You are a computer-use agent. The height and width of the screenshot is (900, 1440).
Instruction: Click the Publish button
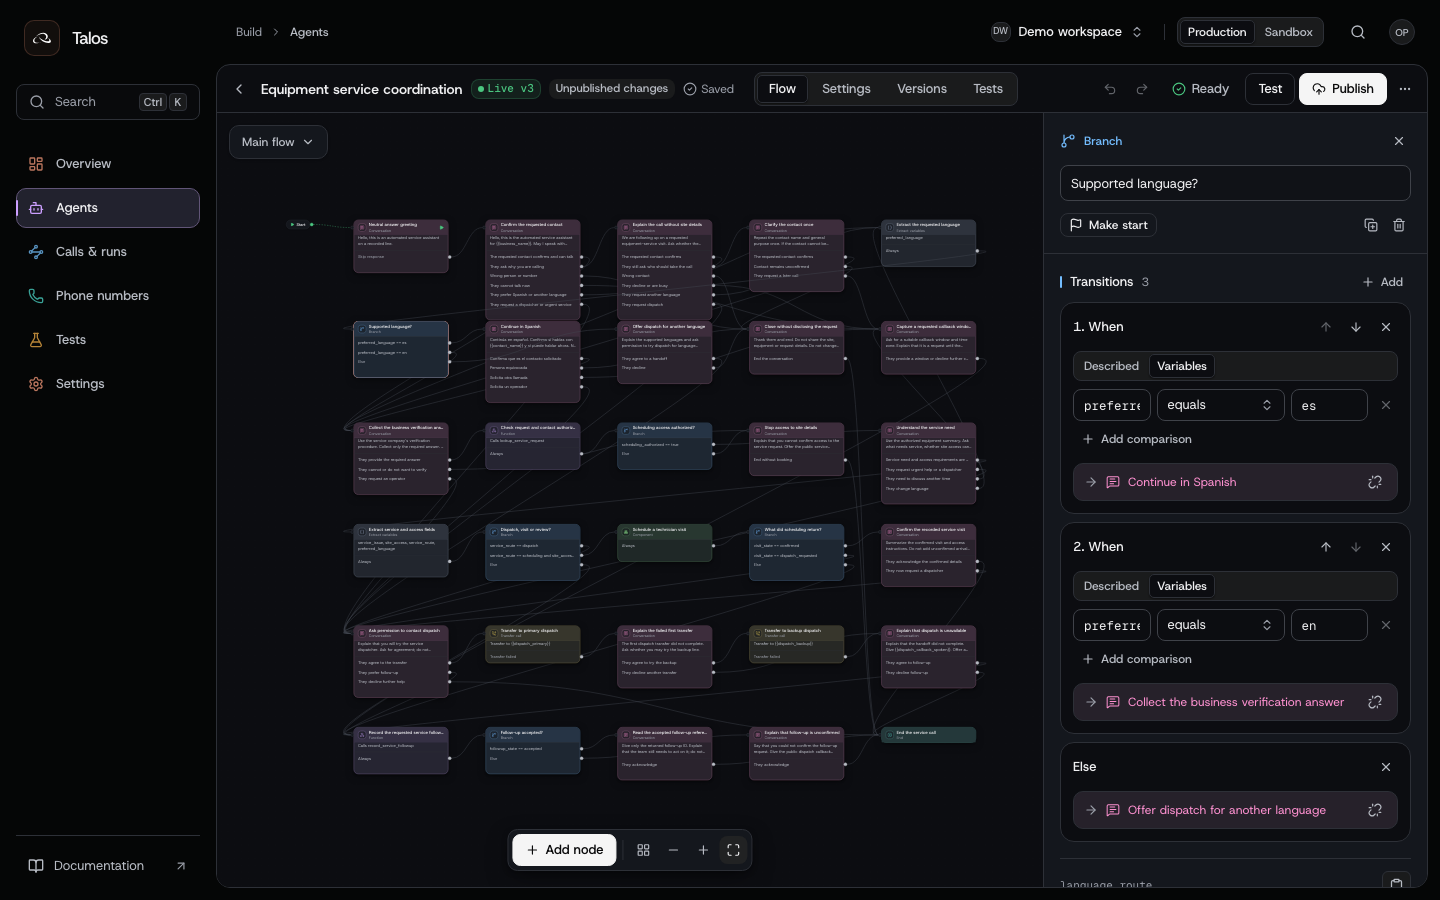coord(1343,89)
